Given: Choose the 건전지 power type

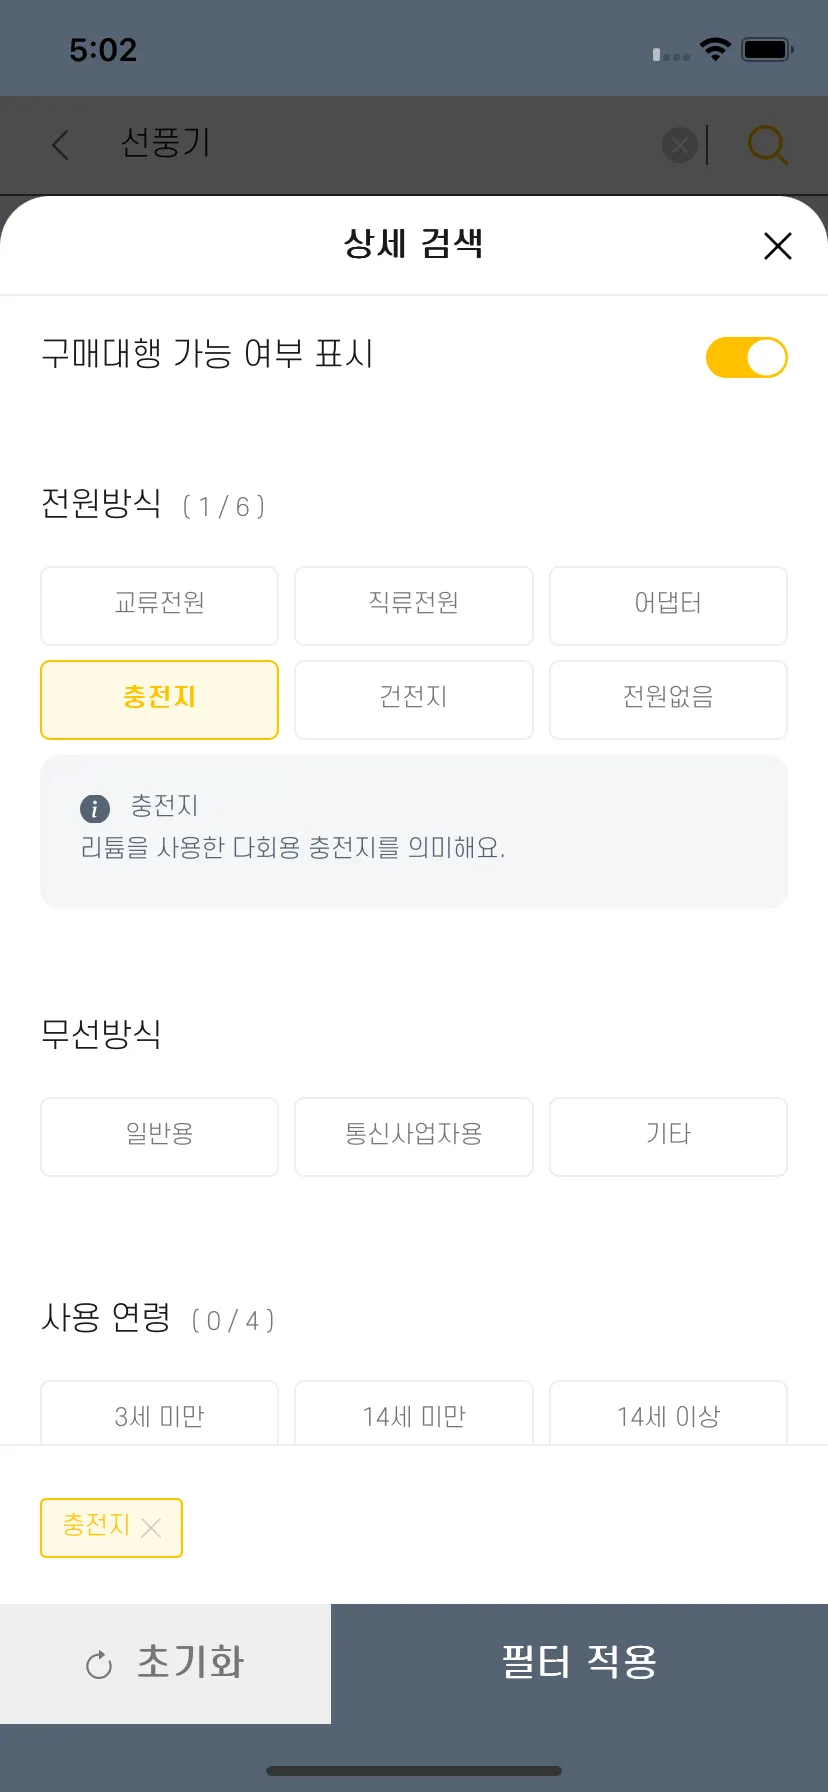Looking at the screenshot, I should pyautogui.click(x=413, y=699).
